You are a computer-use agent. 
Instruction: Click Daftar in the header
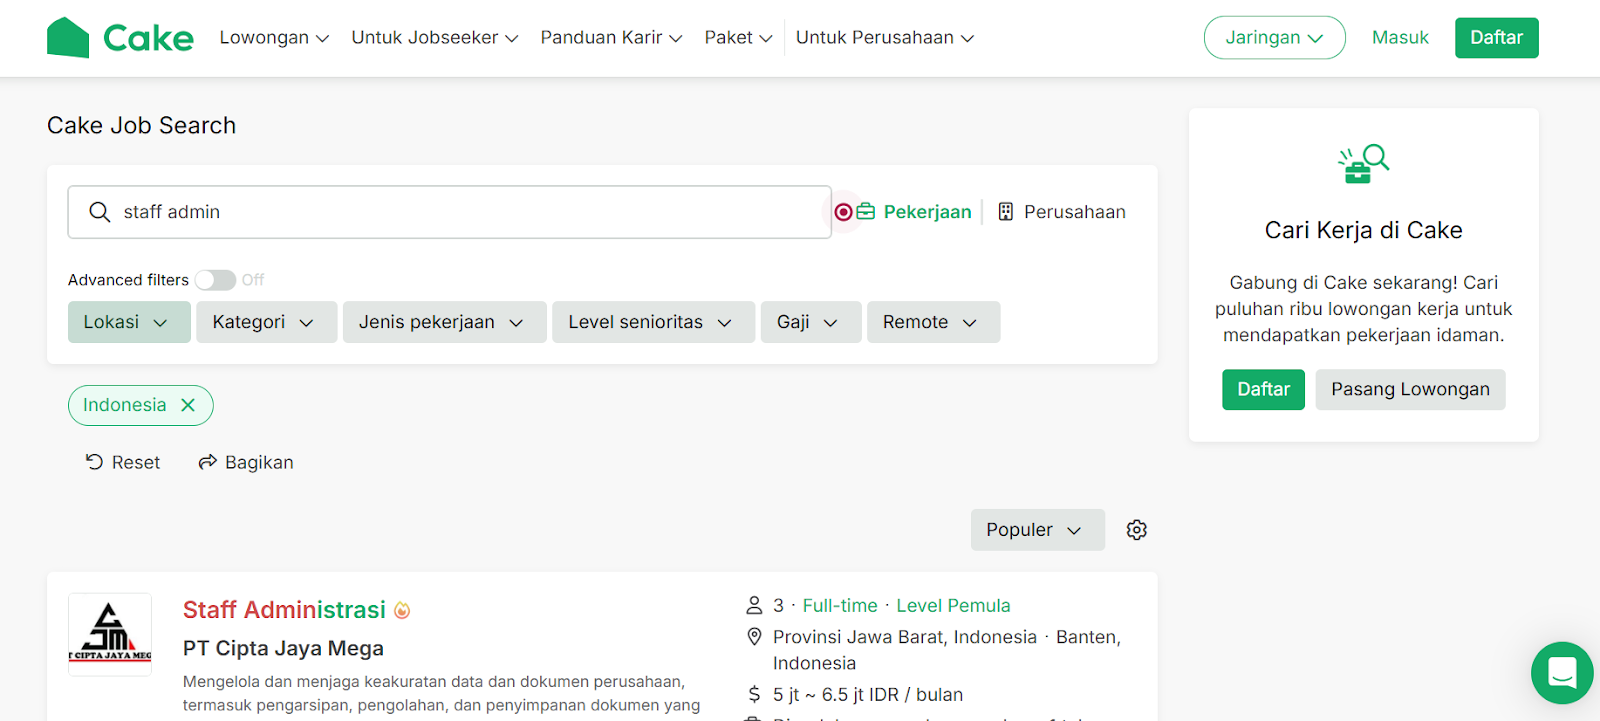(x=1496, y=38)
